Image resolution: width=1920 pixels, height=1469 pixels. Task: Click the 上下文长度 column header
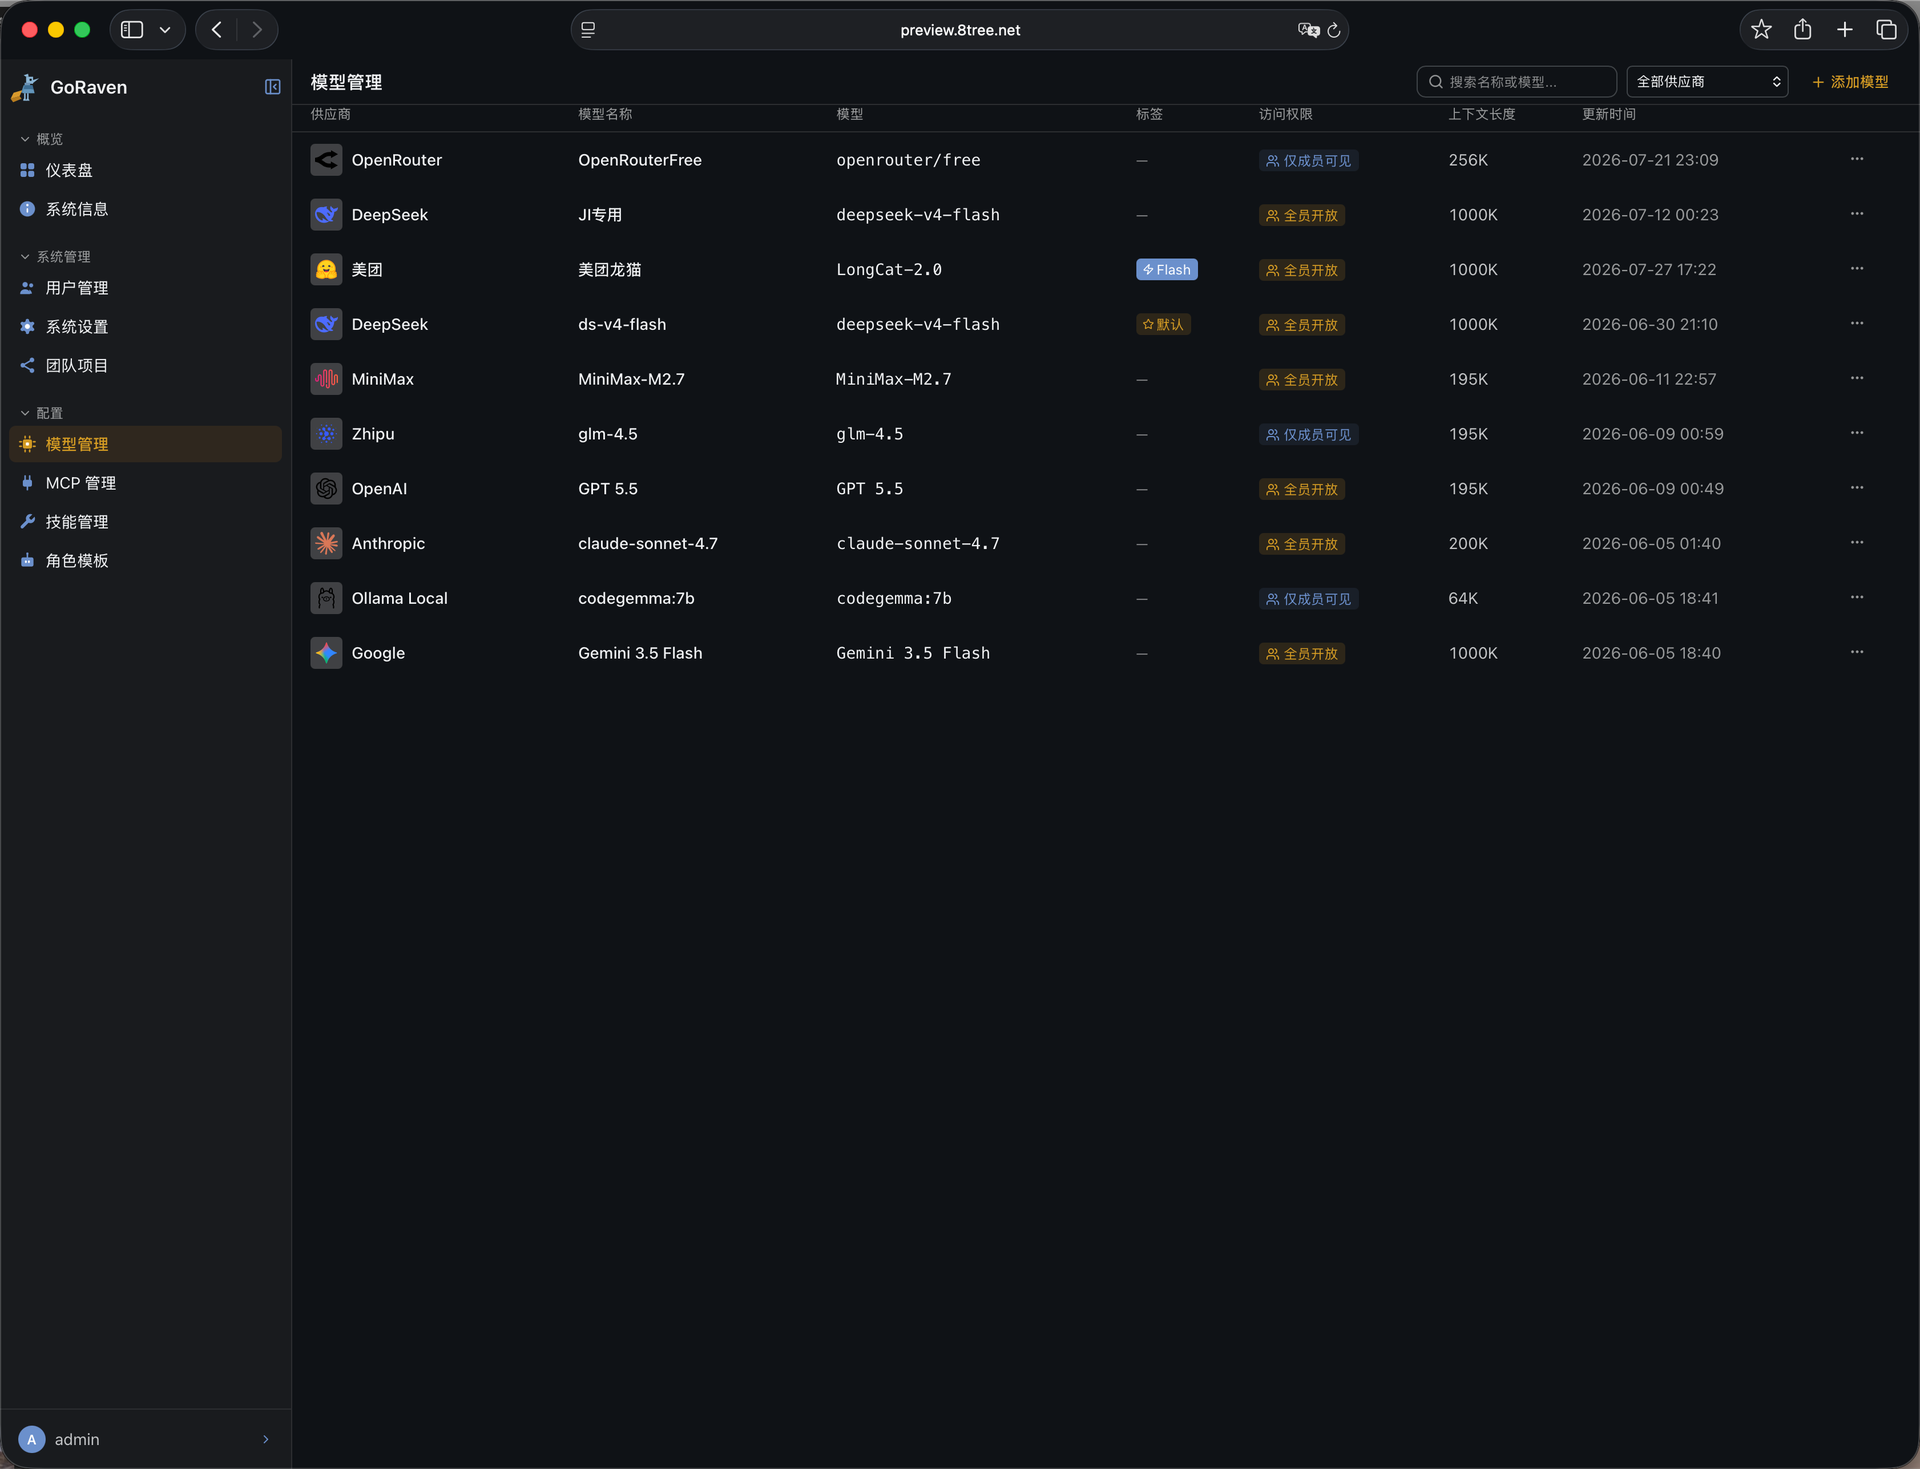pos(1482,114)
